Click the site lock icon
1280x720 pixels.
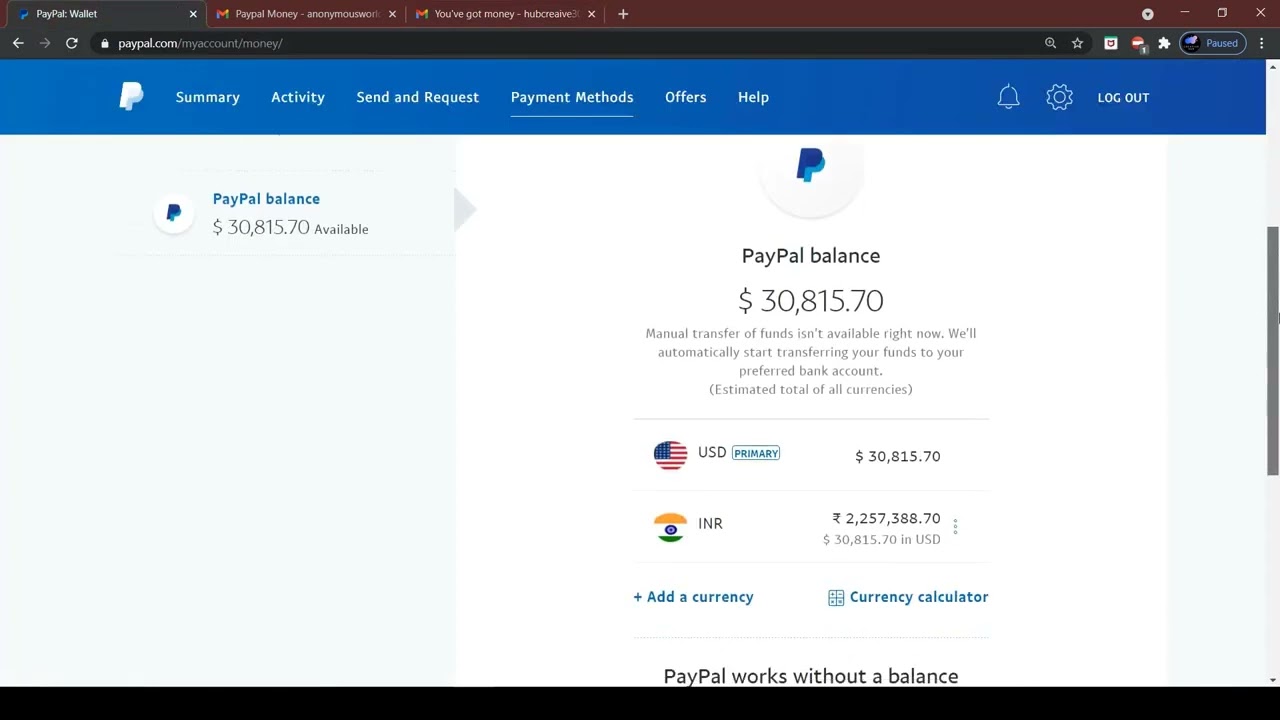[x=104, y=43]
